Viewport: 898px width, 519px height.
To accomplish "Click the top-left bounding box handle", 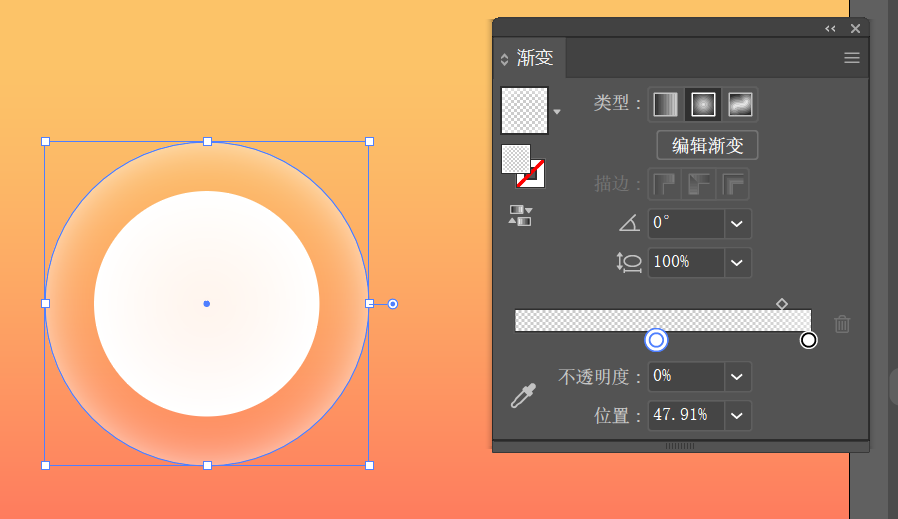I will pyautogui.click(x=46, y=141).
